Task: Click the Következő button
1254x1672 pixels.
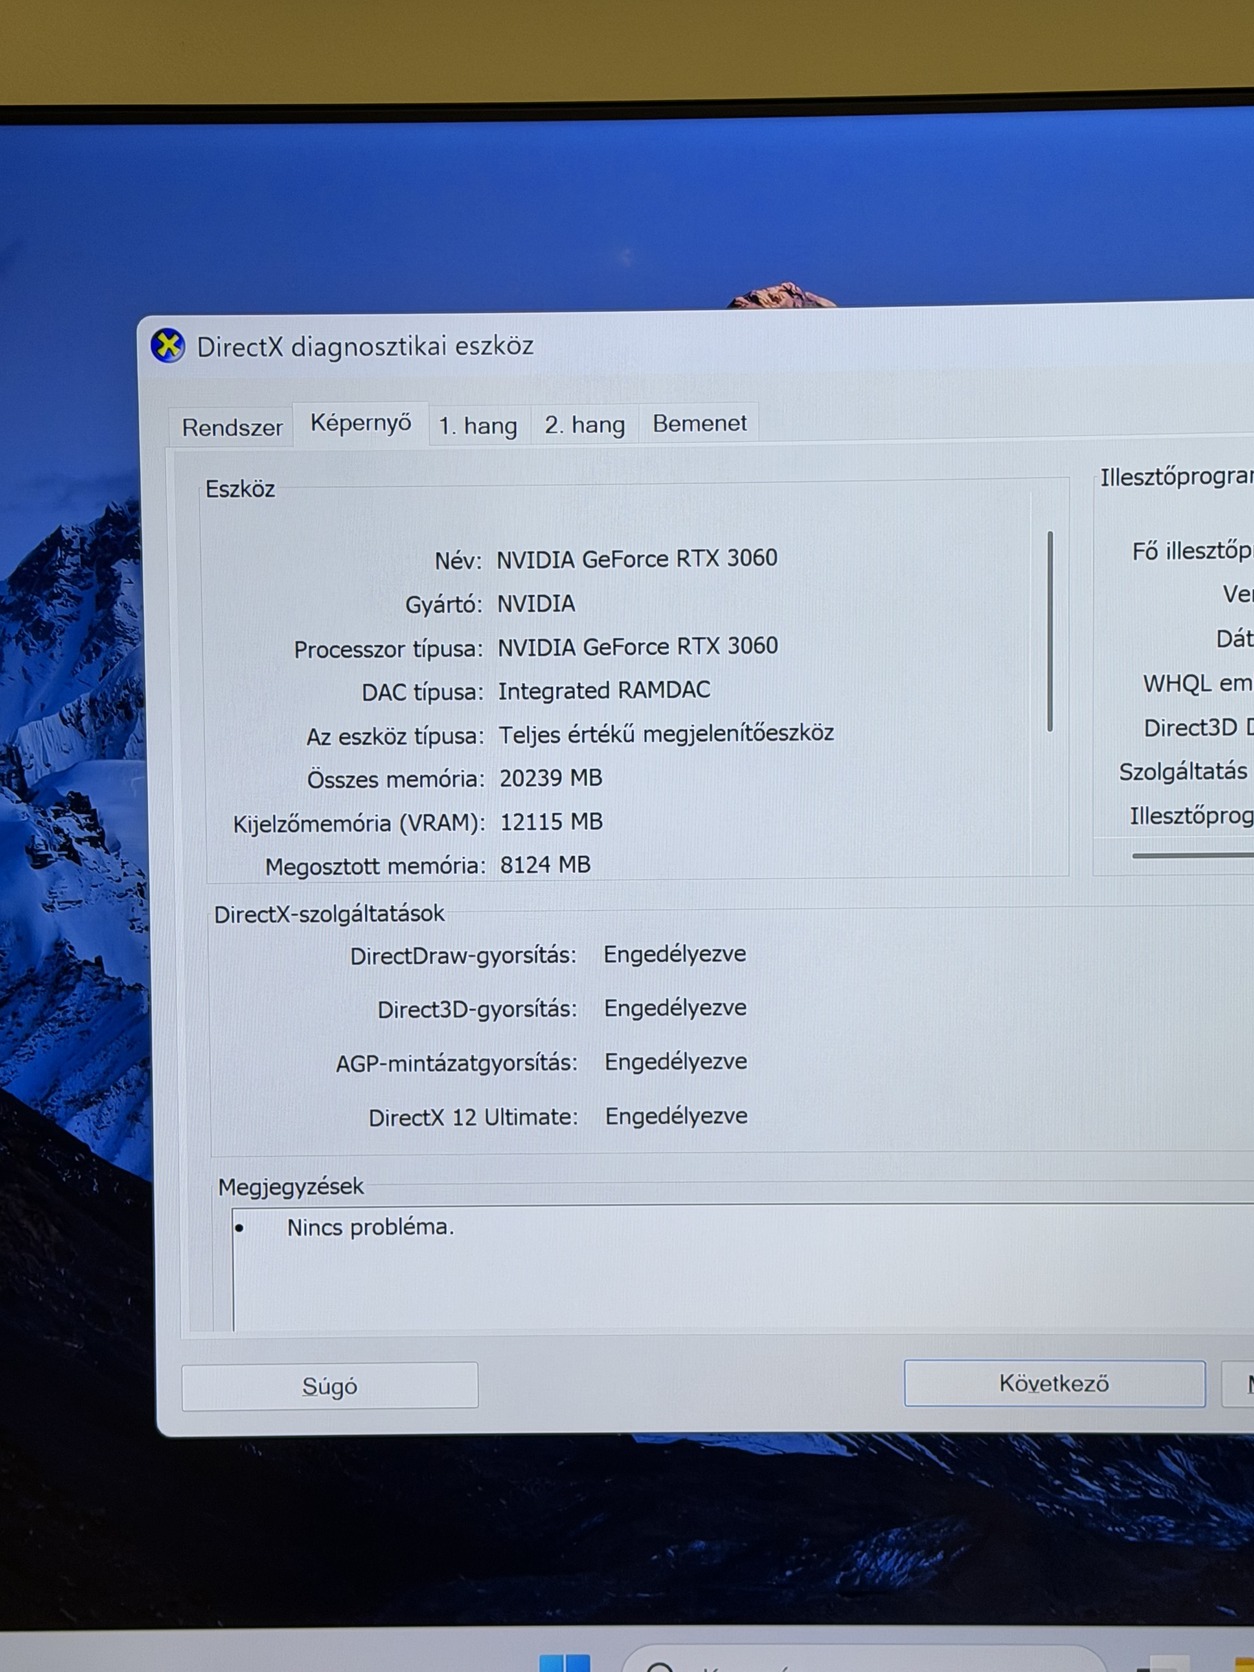Action: point(1054,1383)
